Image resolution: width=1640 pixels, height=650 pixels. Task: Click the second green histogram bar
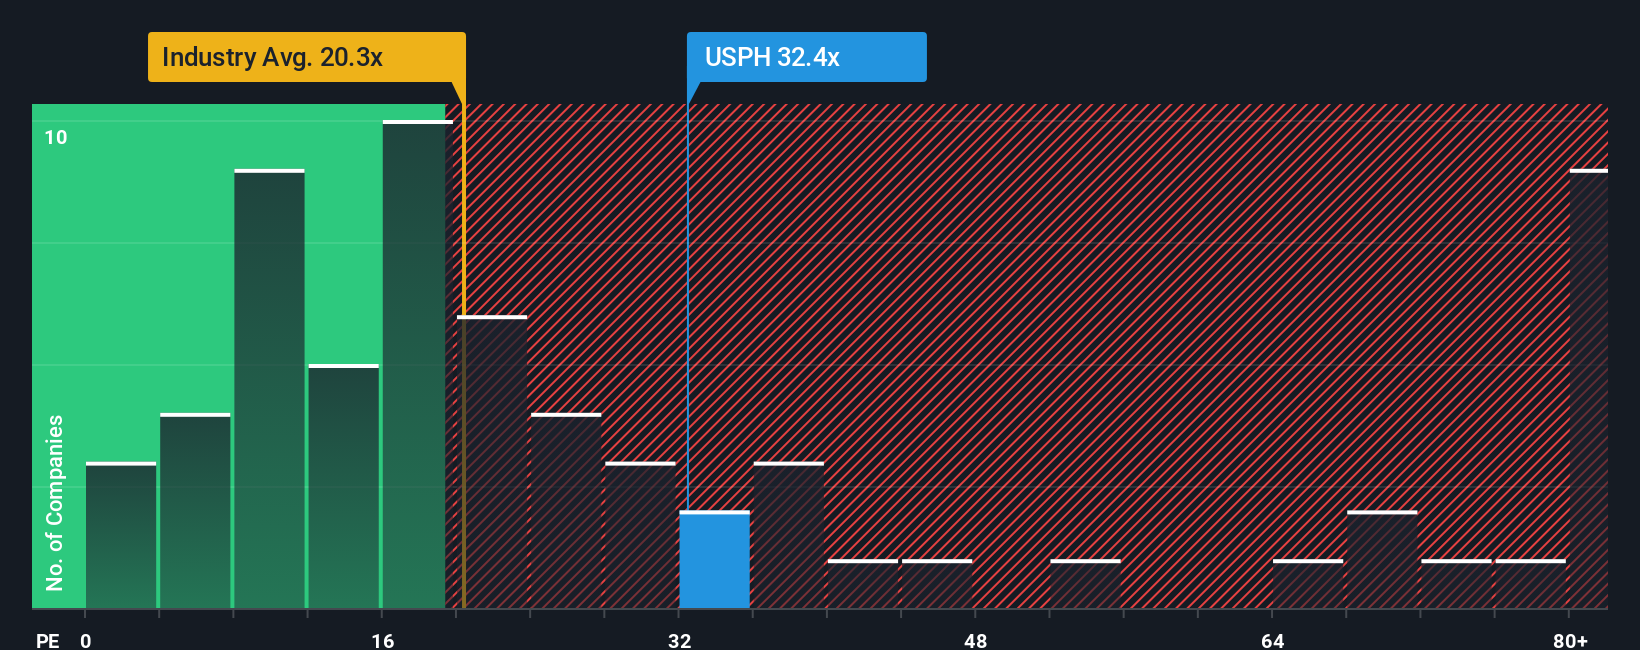point(195,511)
